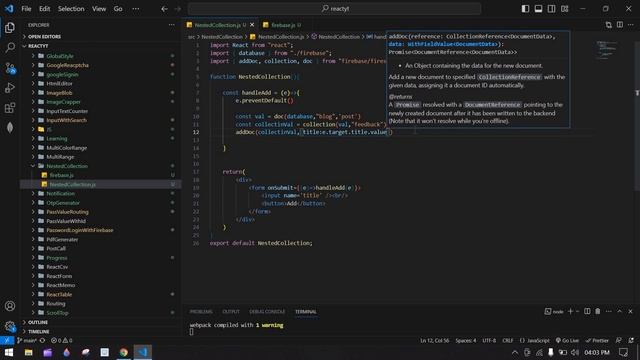Open the Accounts menu icon
640x360 pixels.
pos(10,306)
